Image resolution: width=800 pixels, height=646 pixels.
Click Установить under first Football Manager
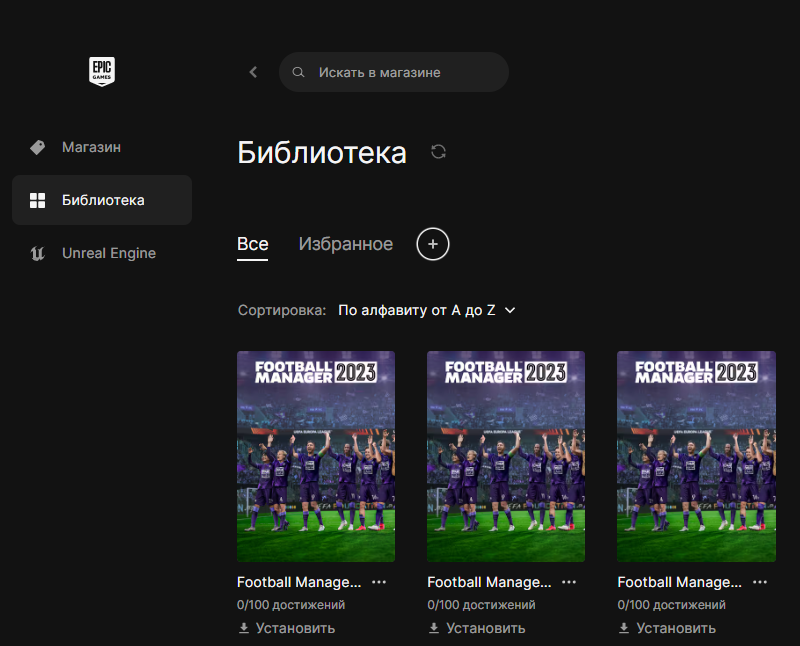[287, 628]
